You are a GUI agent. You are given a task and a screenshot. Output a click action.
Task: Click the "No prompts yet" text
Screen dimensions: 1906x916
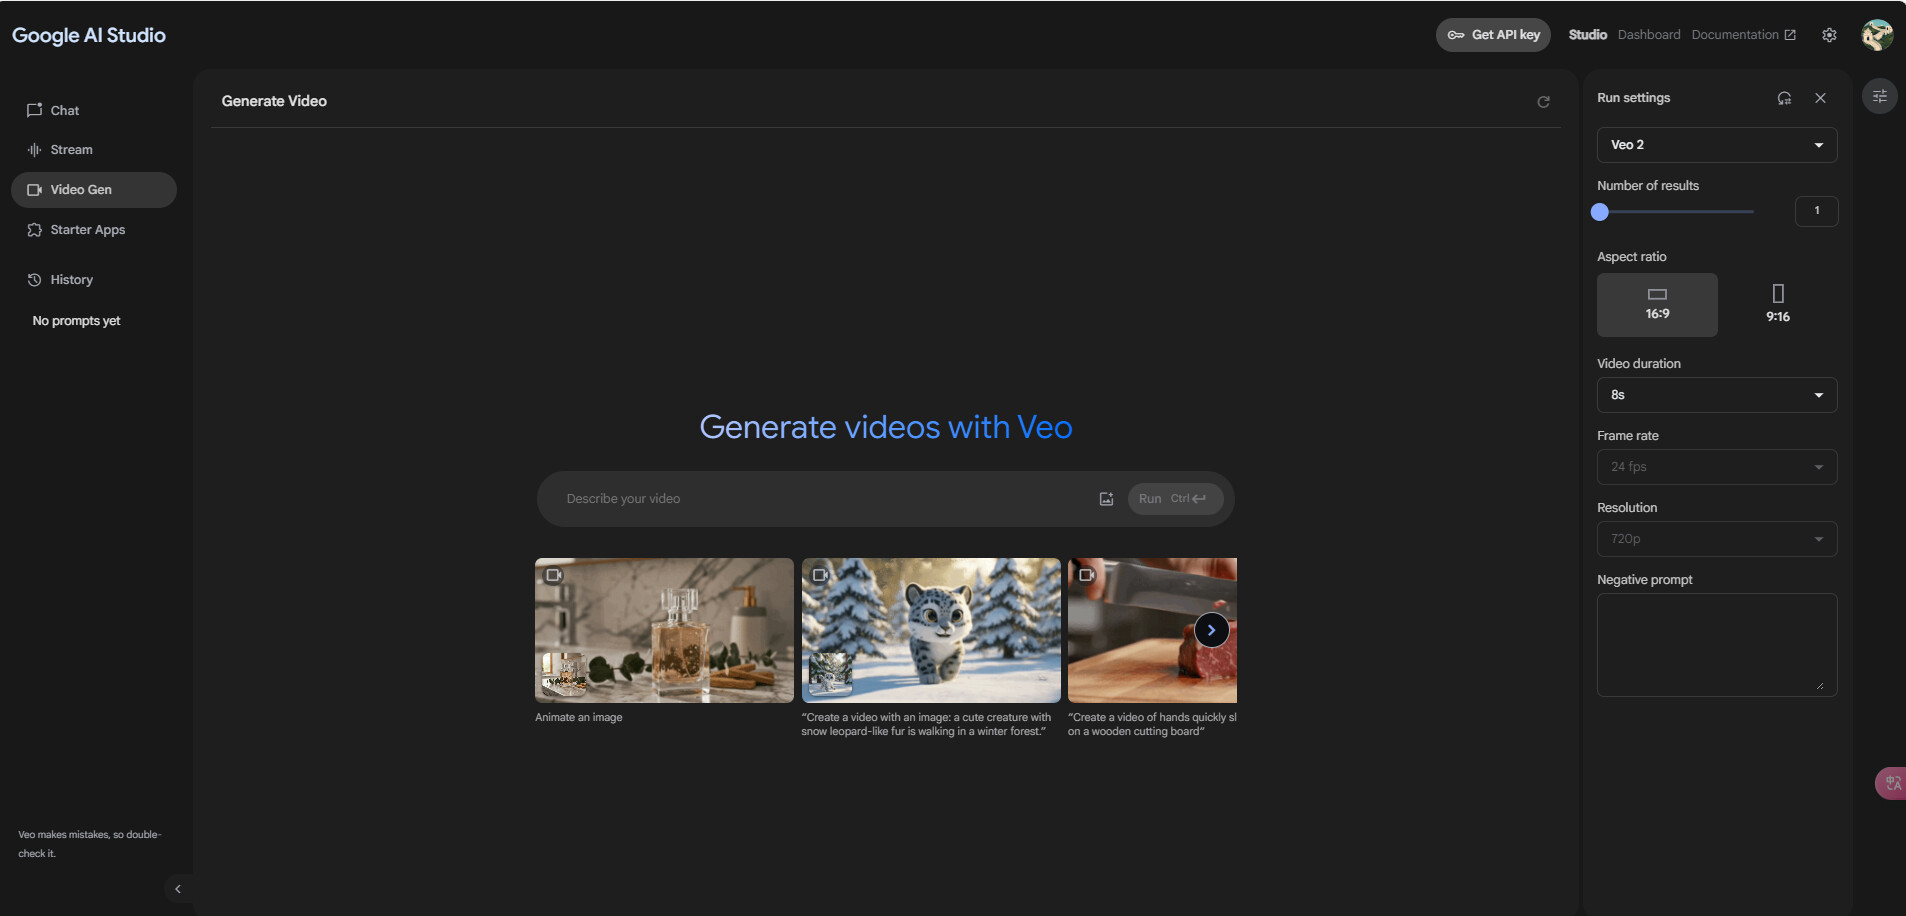(76, 321)
